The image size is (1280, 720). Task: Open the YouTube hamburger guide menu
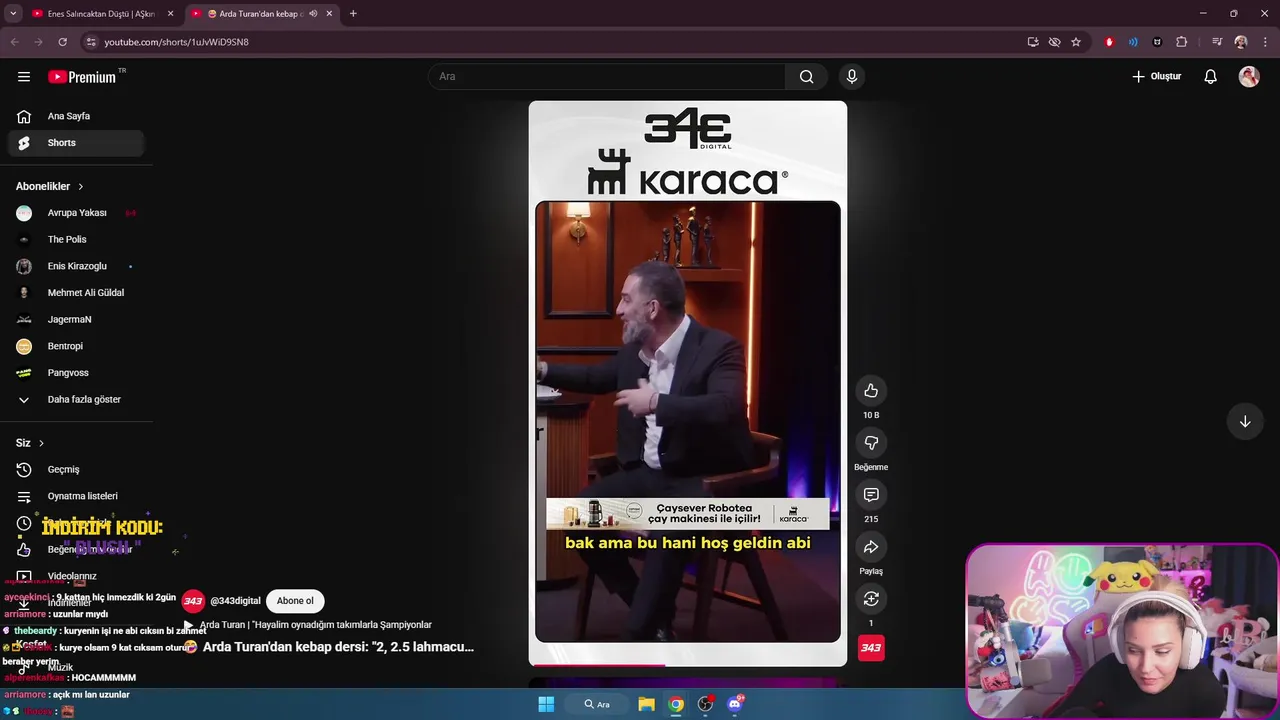24,77
